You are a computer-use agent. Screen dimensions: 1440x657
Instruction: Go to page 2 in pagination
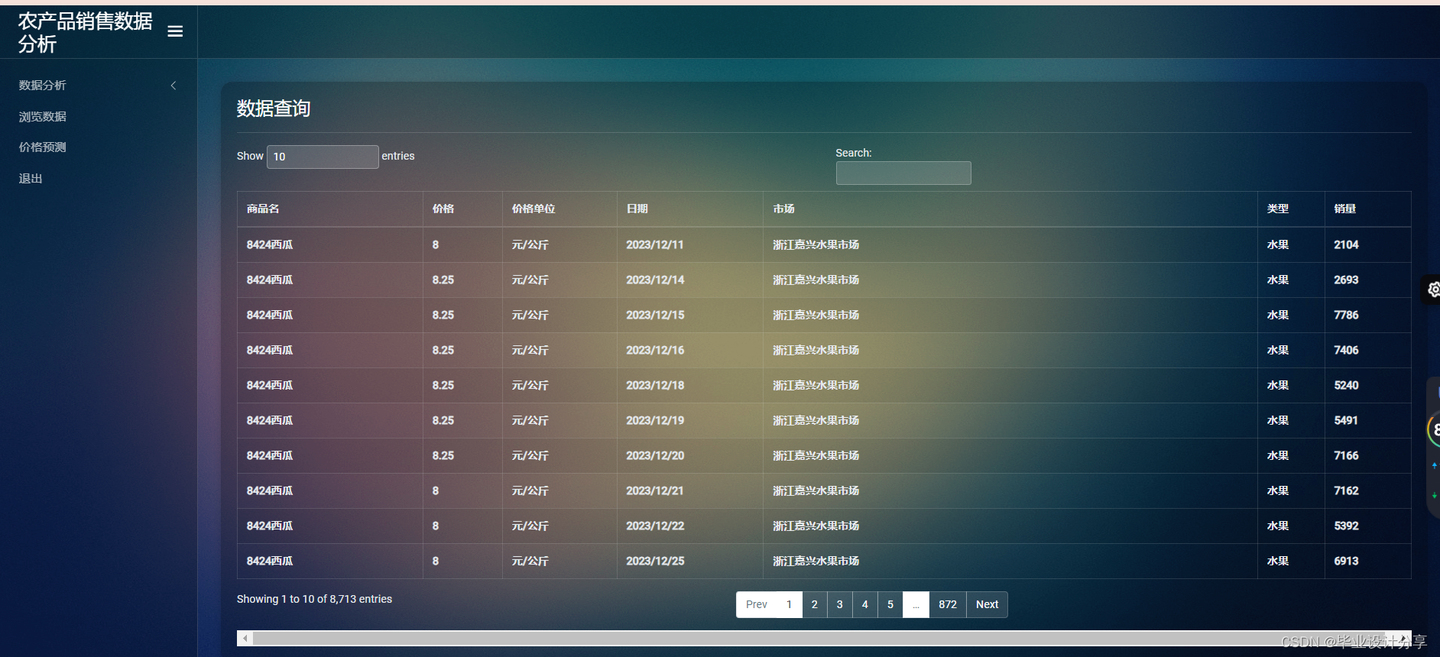click(815, 604)
